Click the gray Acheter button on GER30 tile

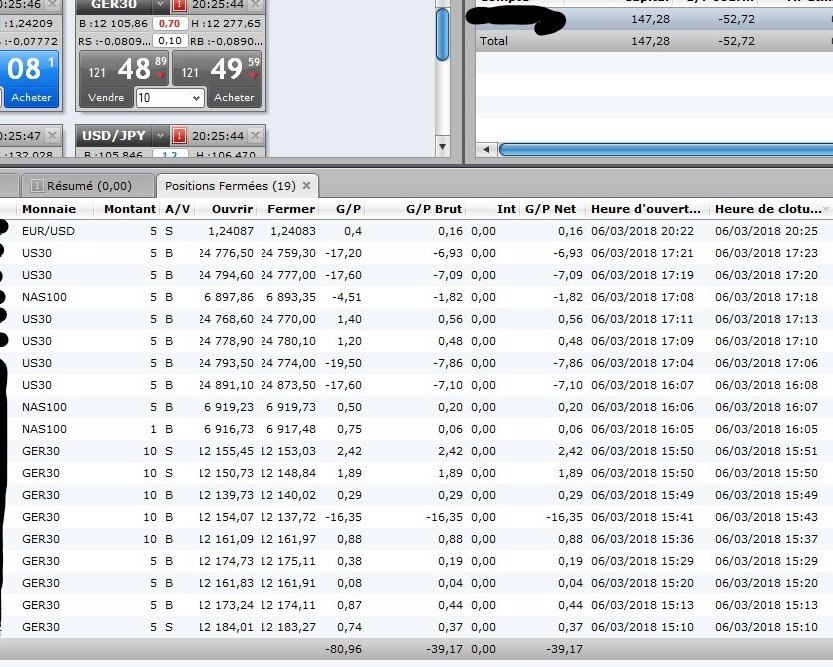click(x=234, y=98)
